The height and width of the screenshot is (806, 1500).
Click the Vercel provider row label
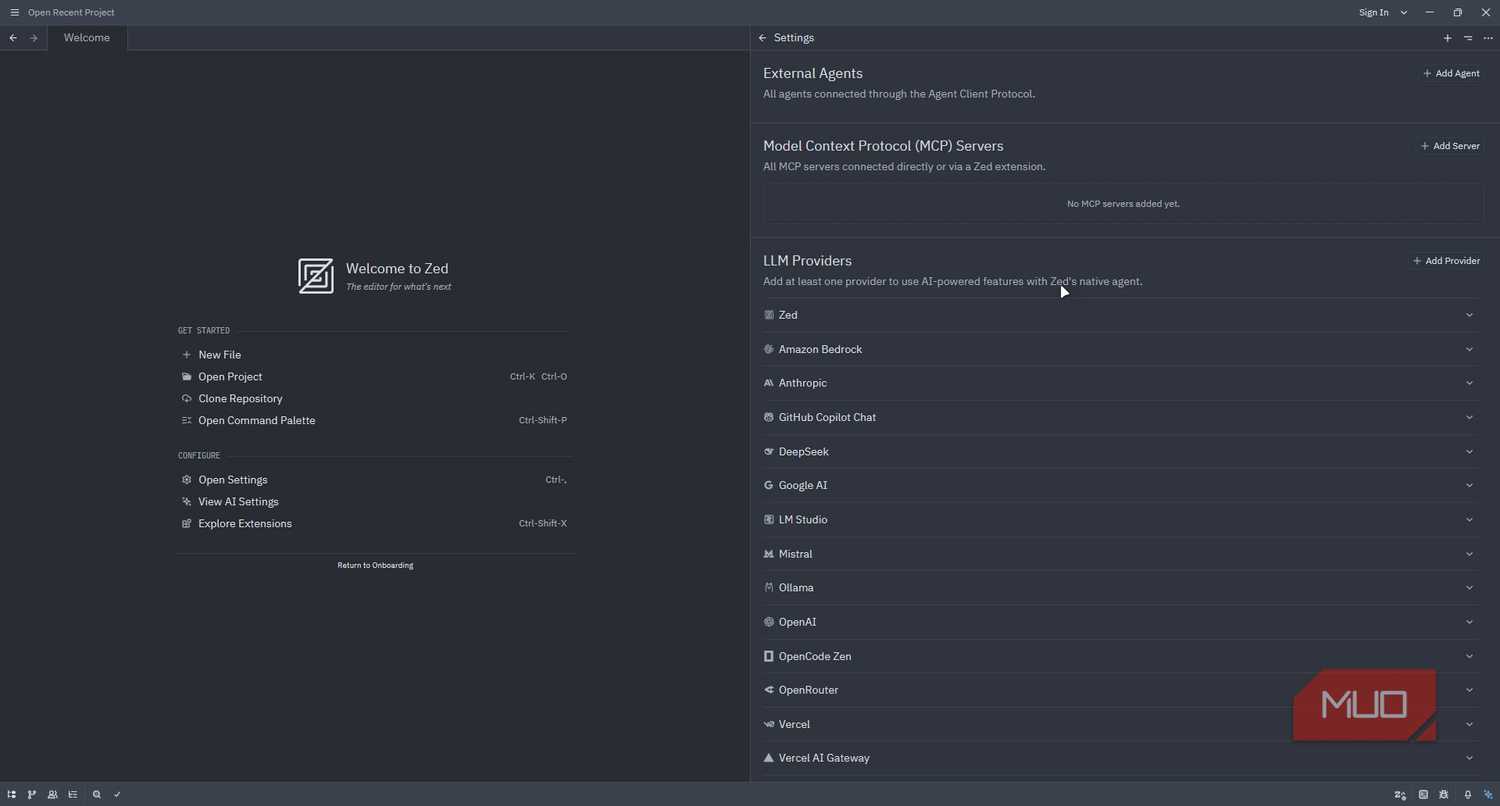tap(794, 724)
